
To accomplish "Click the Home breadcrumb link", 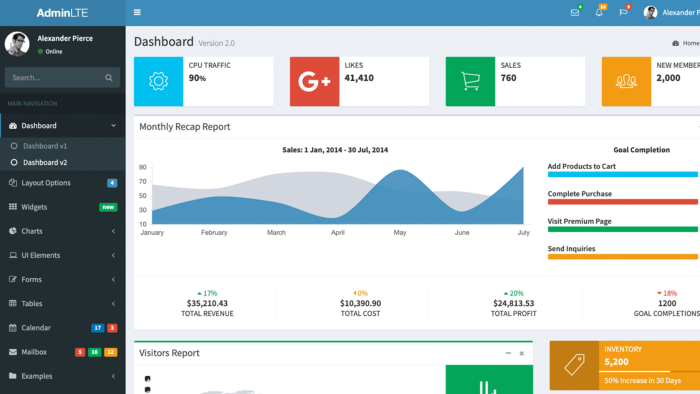I will [686, 43].
